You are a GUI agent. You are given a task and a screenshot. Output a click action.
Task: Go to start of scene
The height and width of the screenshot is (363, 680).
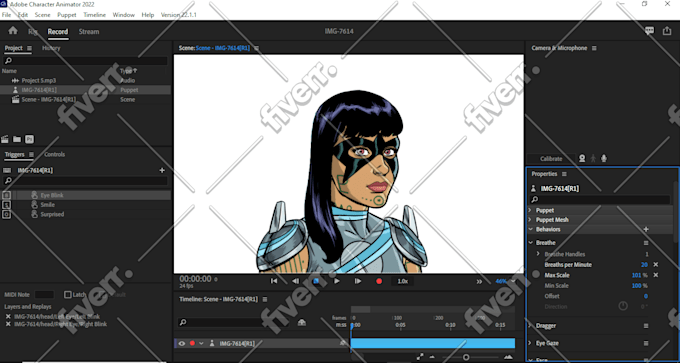274,281
